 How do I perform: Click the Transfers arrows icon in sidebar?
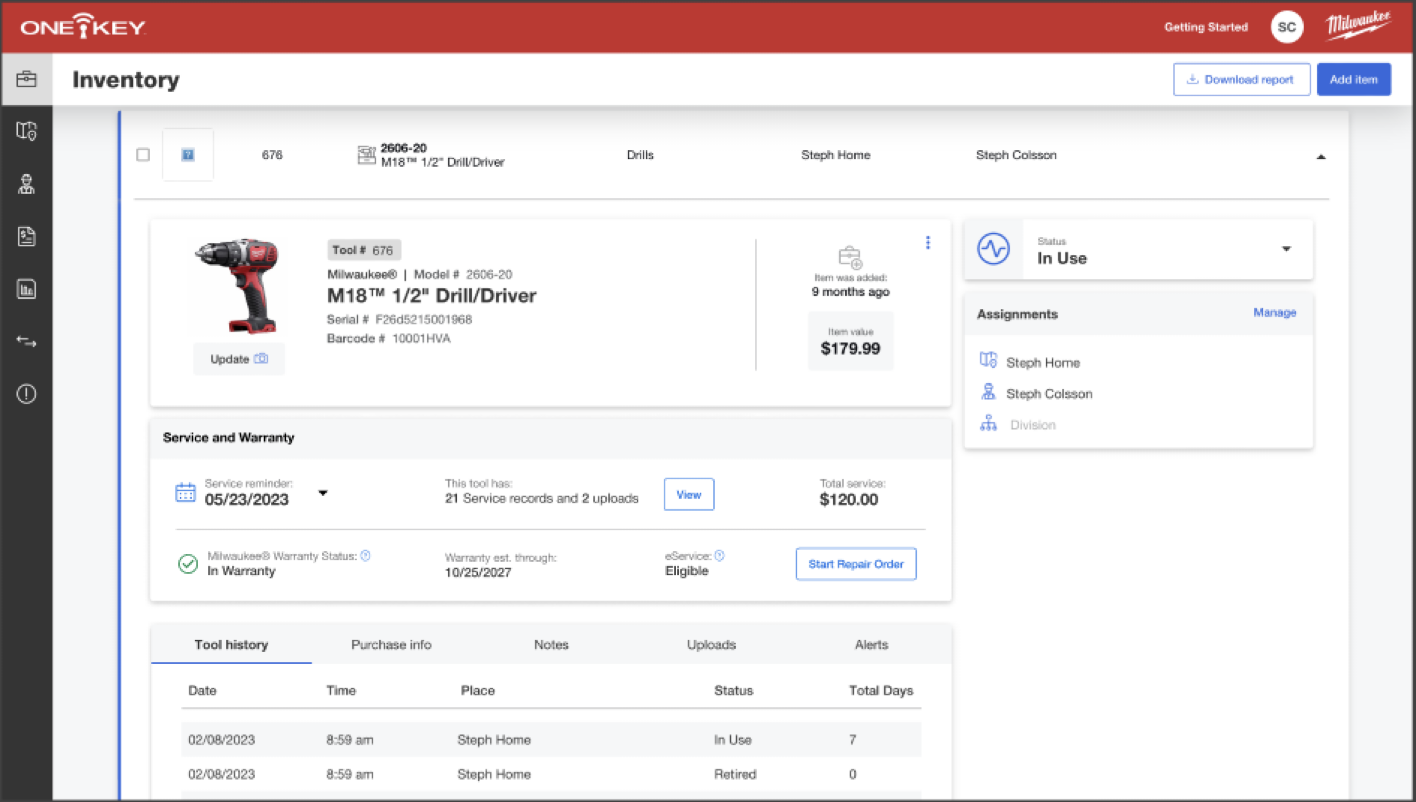tap(26, 342)
